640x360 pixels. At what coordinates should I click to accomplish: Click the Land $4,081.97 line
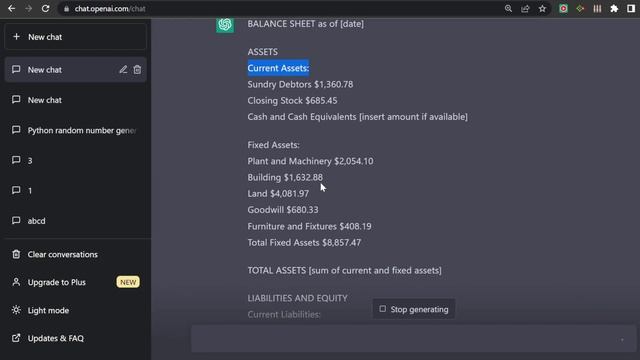[x=278, y=193]
